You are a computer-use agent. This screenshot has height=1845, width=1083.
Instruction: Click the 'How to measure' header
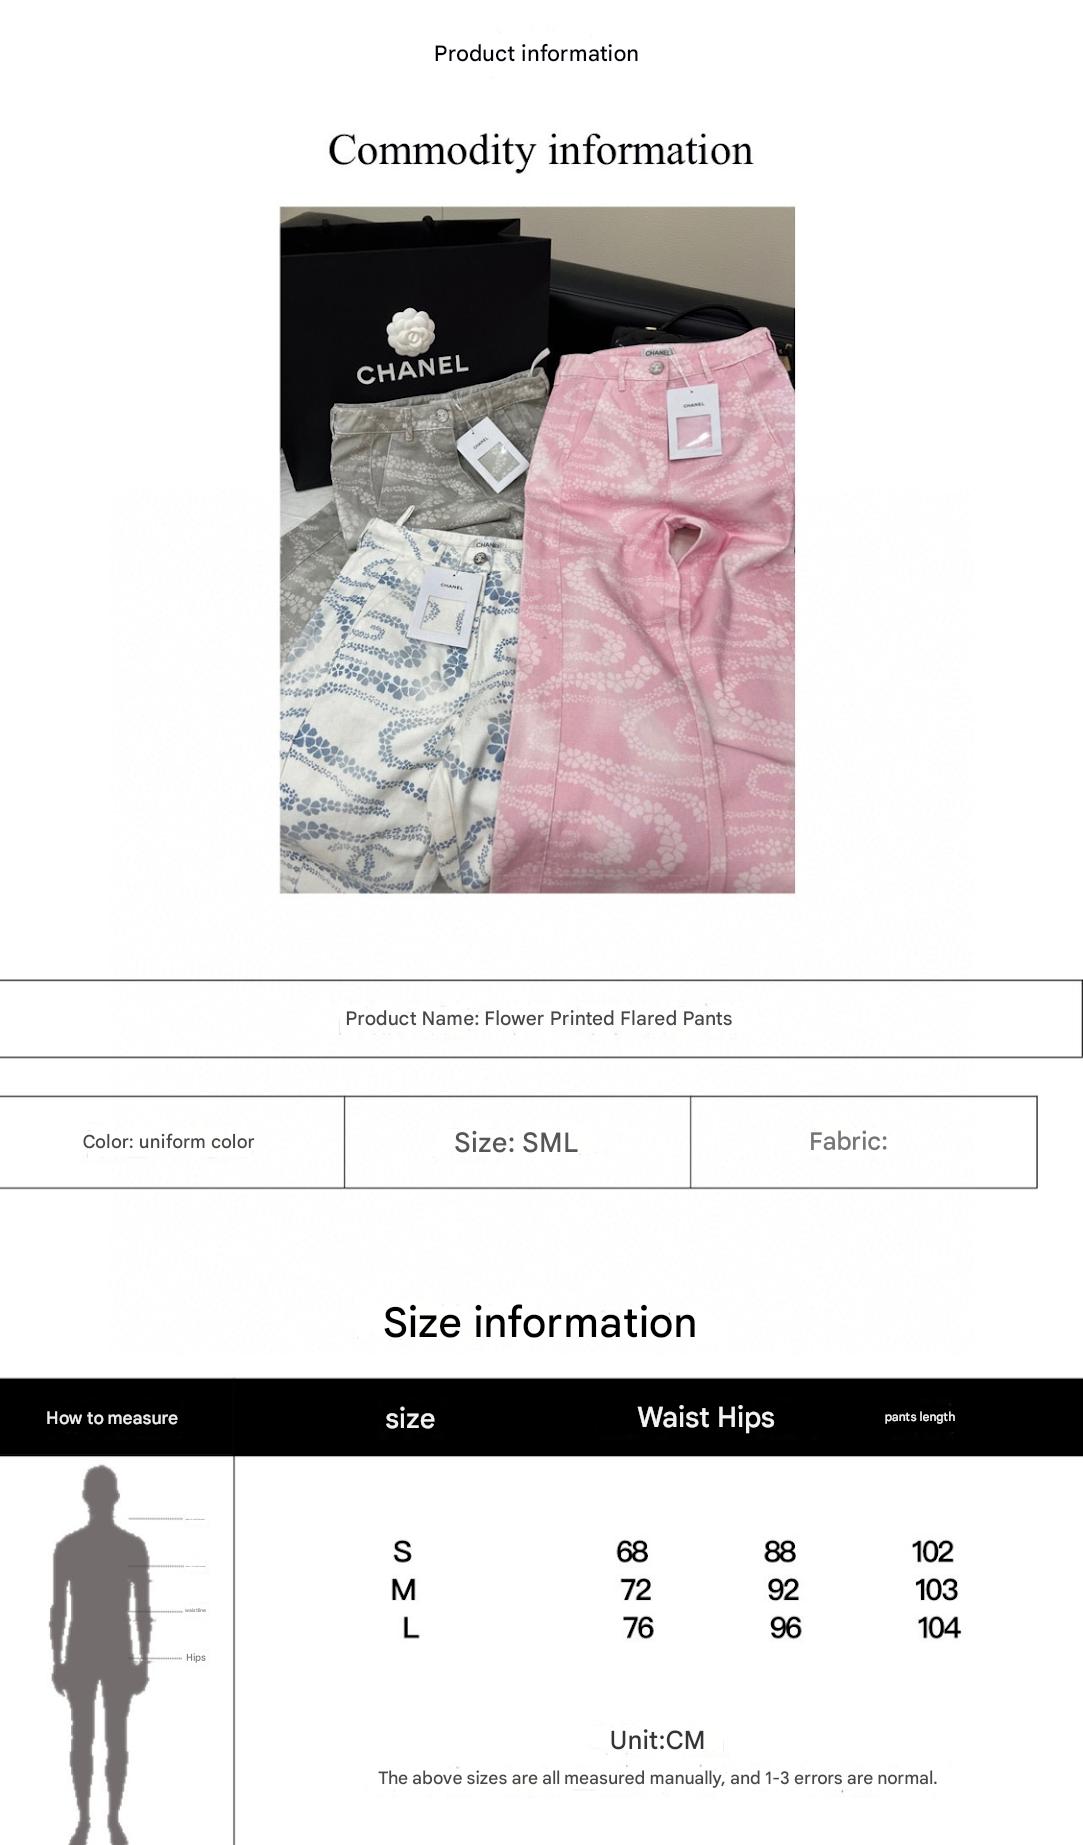pos(112,1417)
